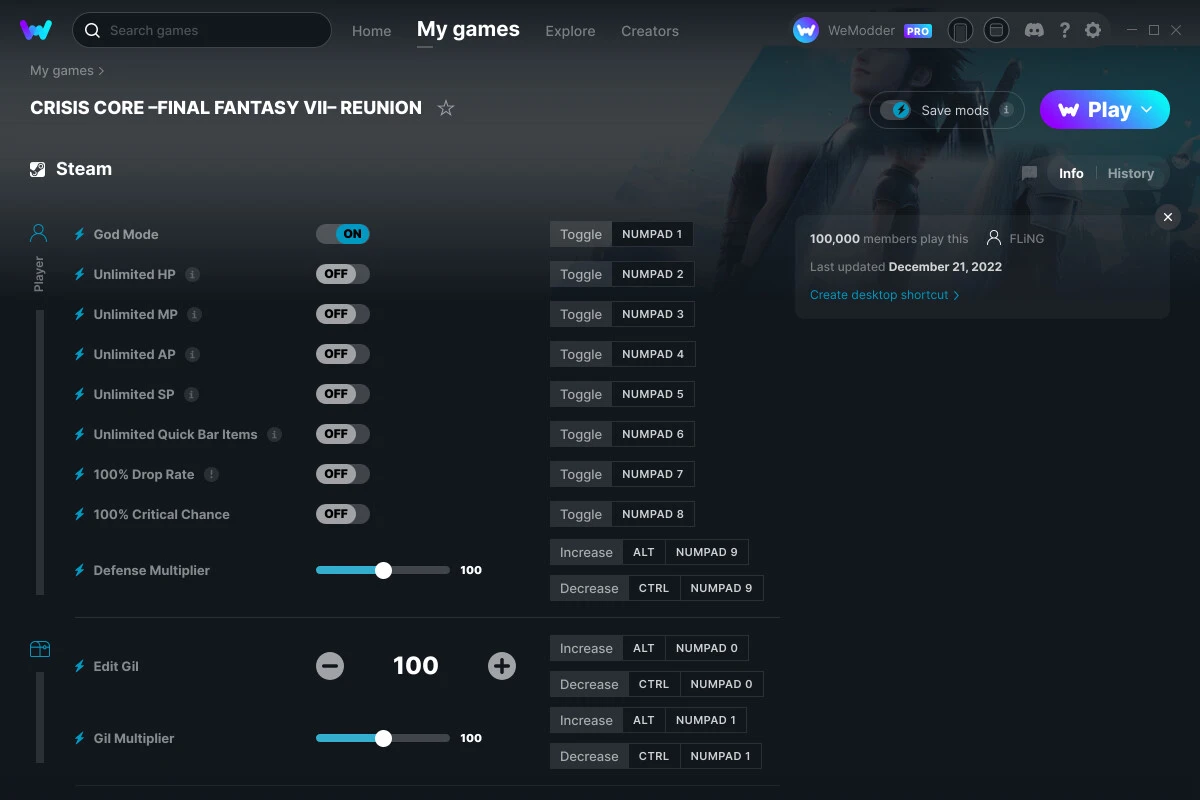Click Toggle hotkey button for God Mode

[581, 234]
